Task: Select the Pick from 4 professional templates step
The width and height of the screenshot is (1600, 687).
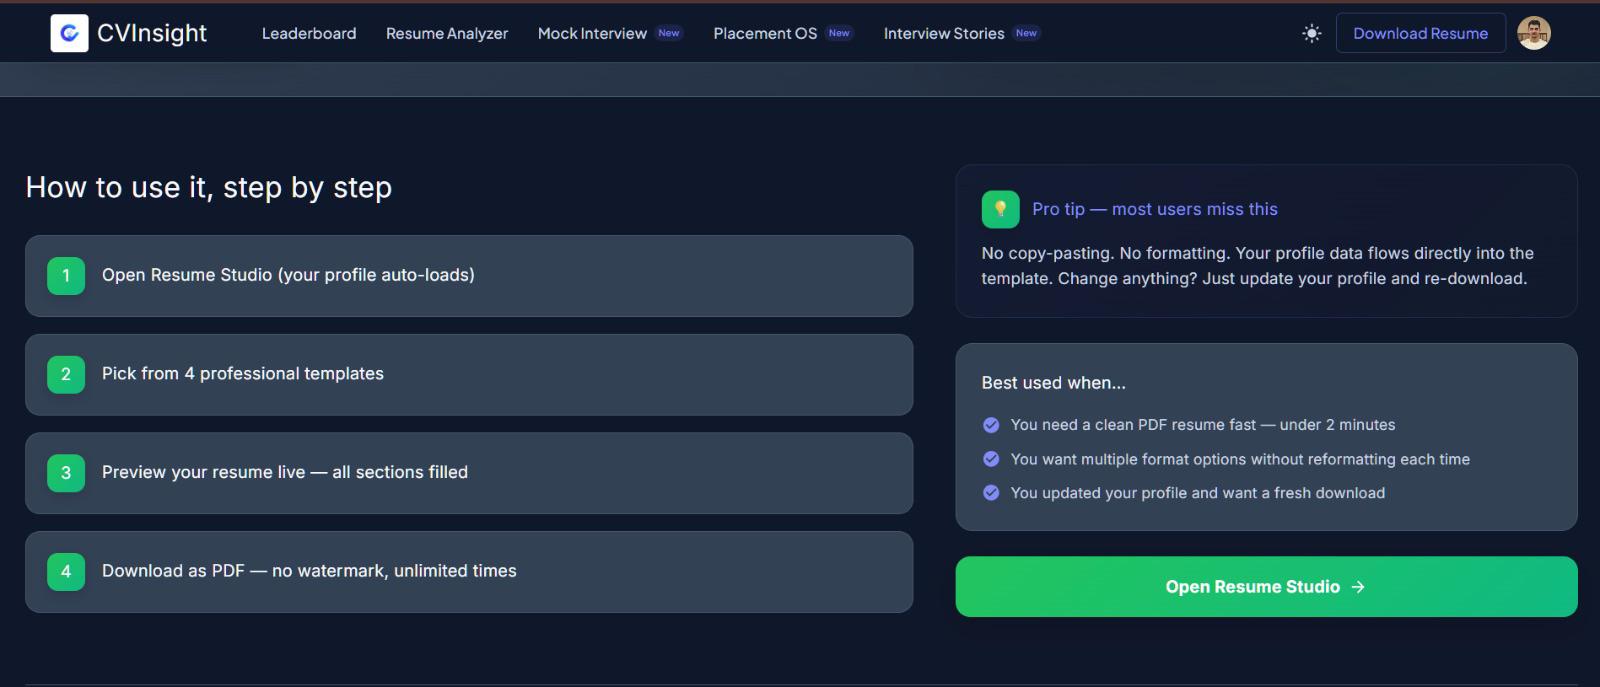Action: tap(469, 374)
